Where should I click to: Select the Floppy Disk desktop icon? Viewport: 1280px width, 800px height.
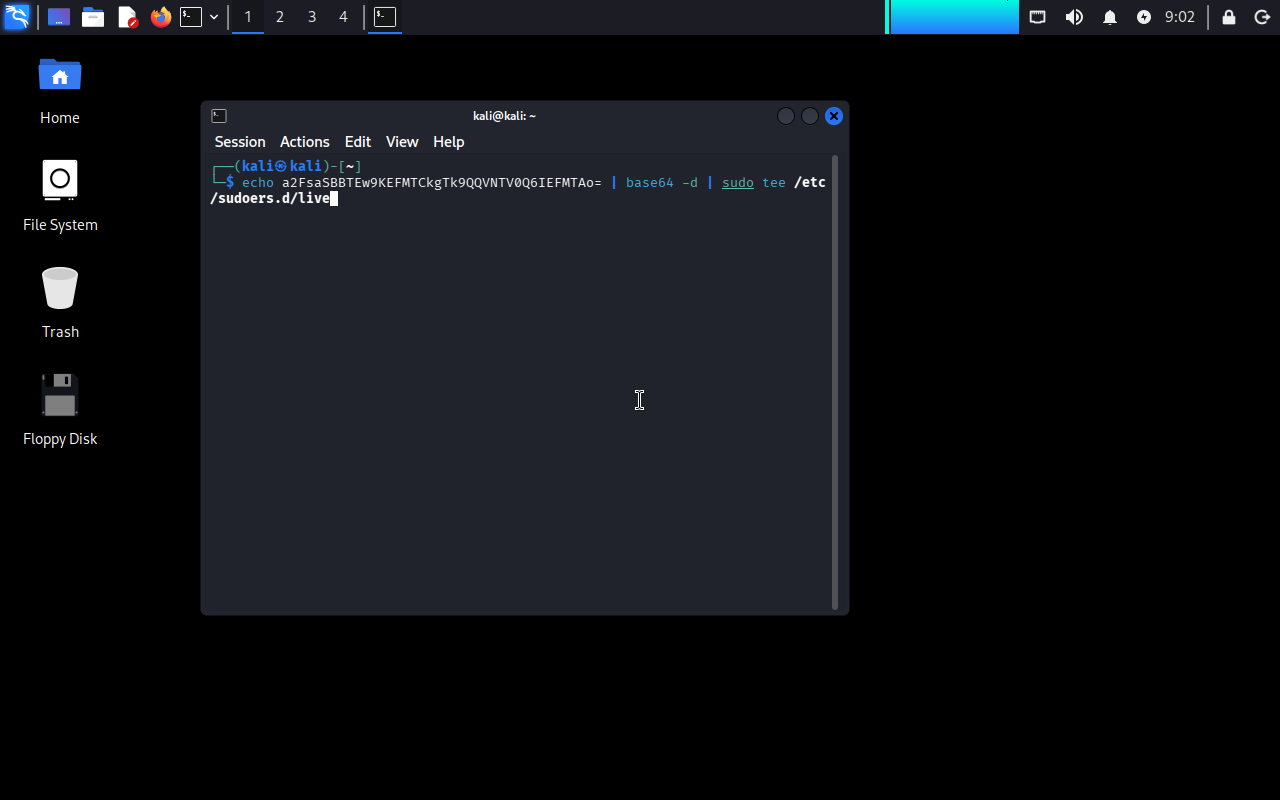pos(60,410)
